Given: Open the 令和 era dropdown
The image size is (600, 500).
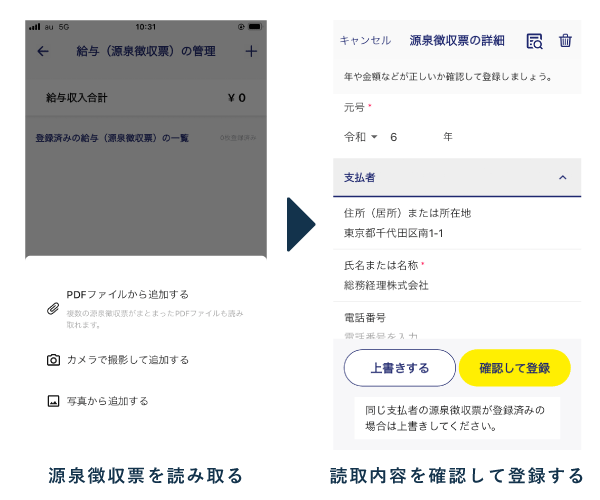Looking at the screenshot, I should coord(360,137).
